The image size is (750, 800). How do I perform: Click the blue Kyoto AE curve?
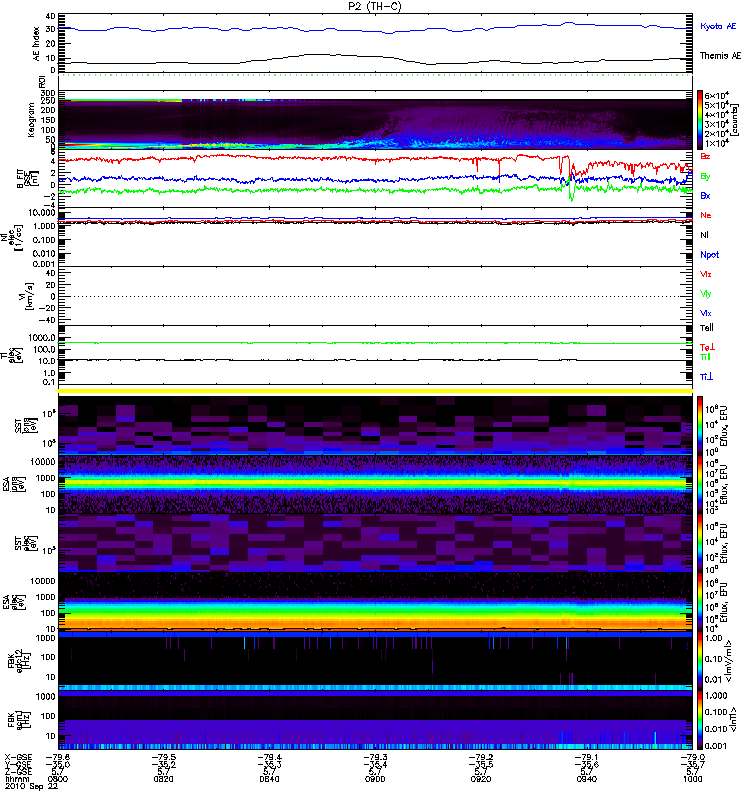375,31
